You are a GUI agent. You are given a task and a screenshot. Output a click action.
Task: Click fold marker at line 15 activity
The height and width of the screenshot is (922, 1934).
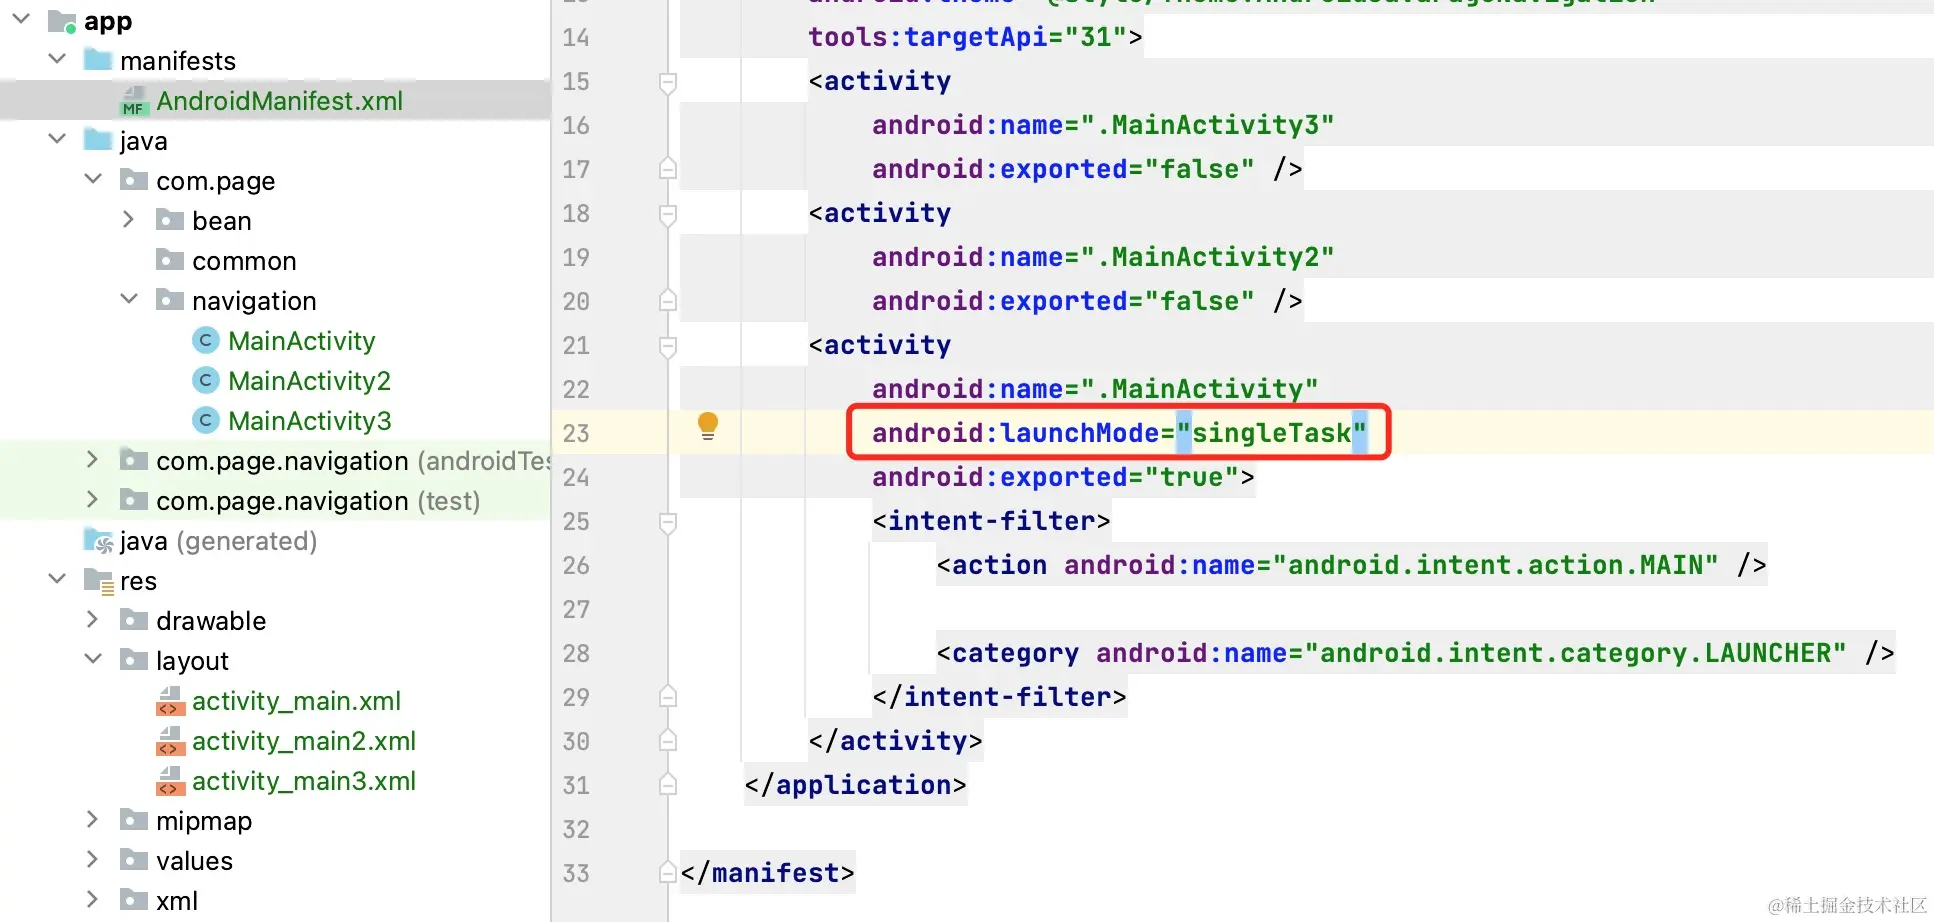point(668,83)
